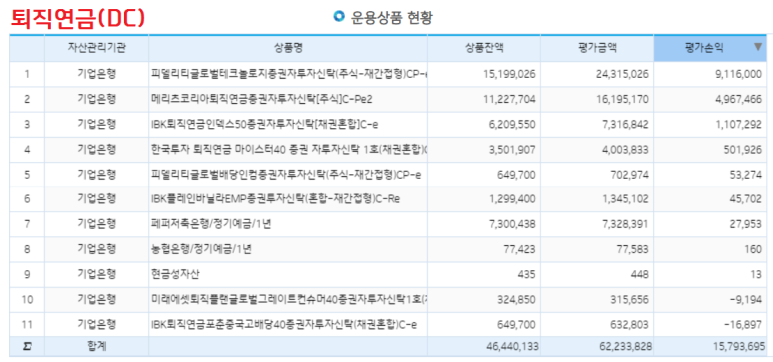
Task: Click the sort arrow in 평가손익 header
Action: (758, 47)
